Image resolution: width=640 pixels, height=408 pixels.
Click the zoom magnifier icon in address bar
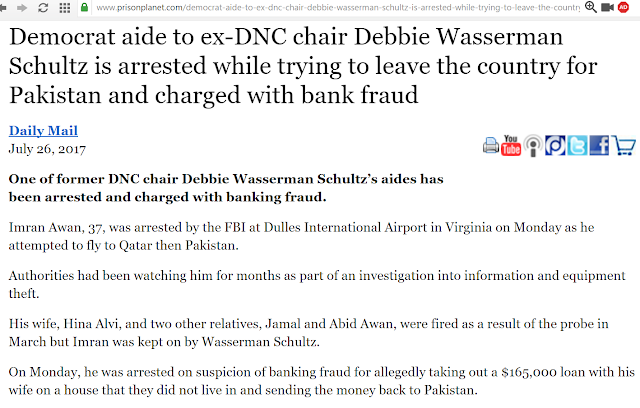click(590, 8)
